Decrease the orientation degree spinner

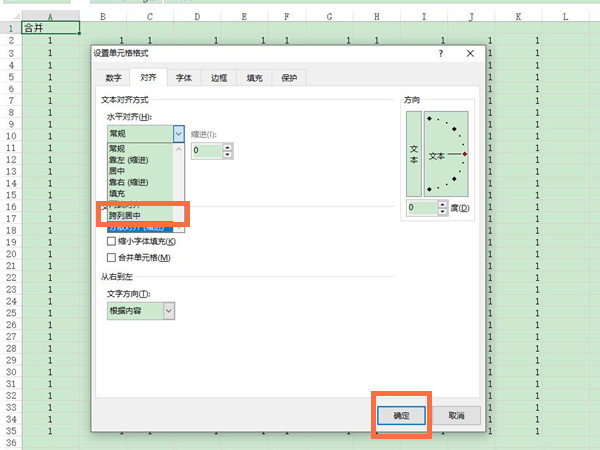443,211
